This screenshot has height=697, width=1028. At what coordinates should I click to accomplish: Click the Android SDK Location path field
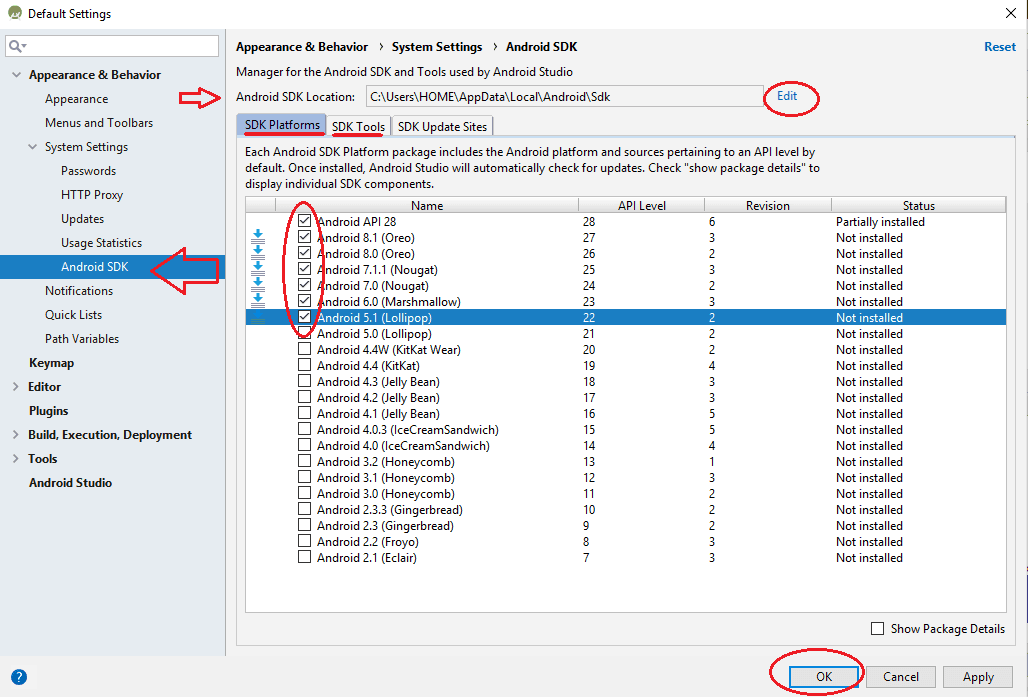click(x=564, y=96)
